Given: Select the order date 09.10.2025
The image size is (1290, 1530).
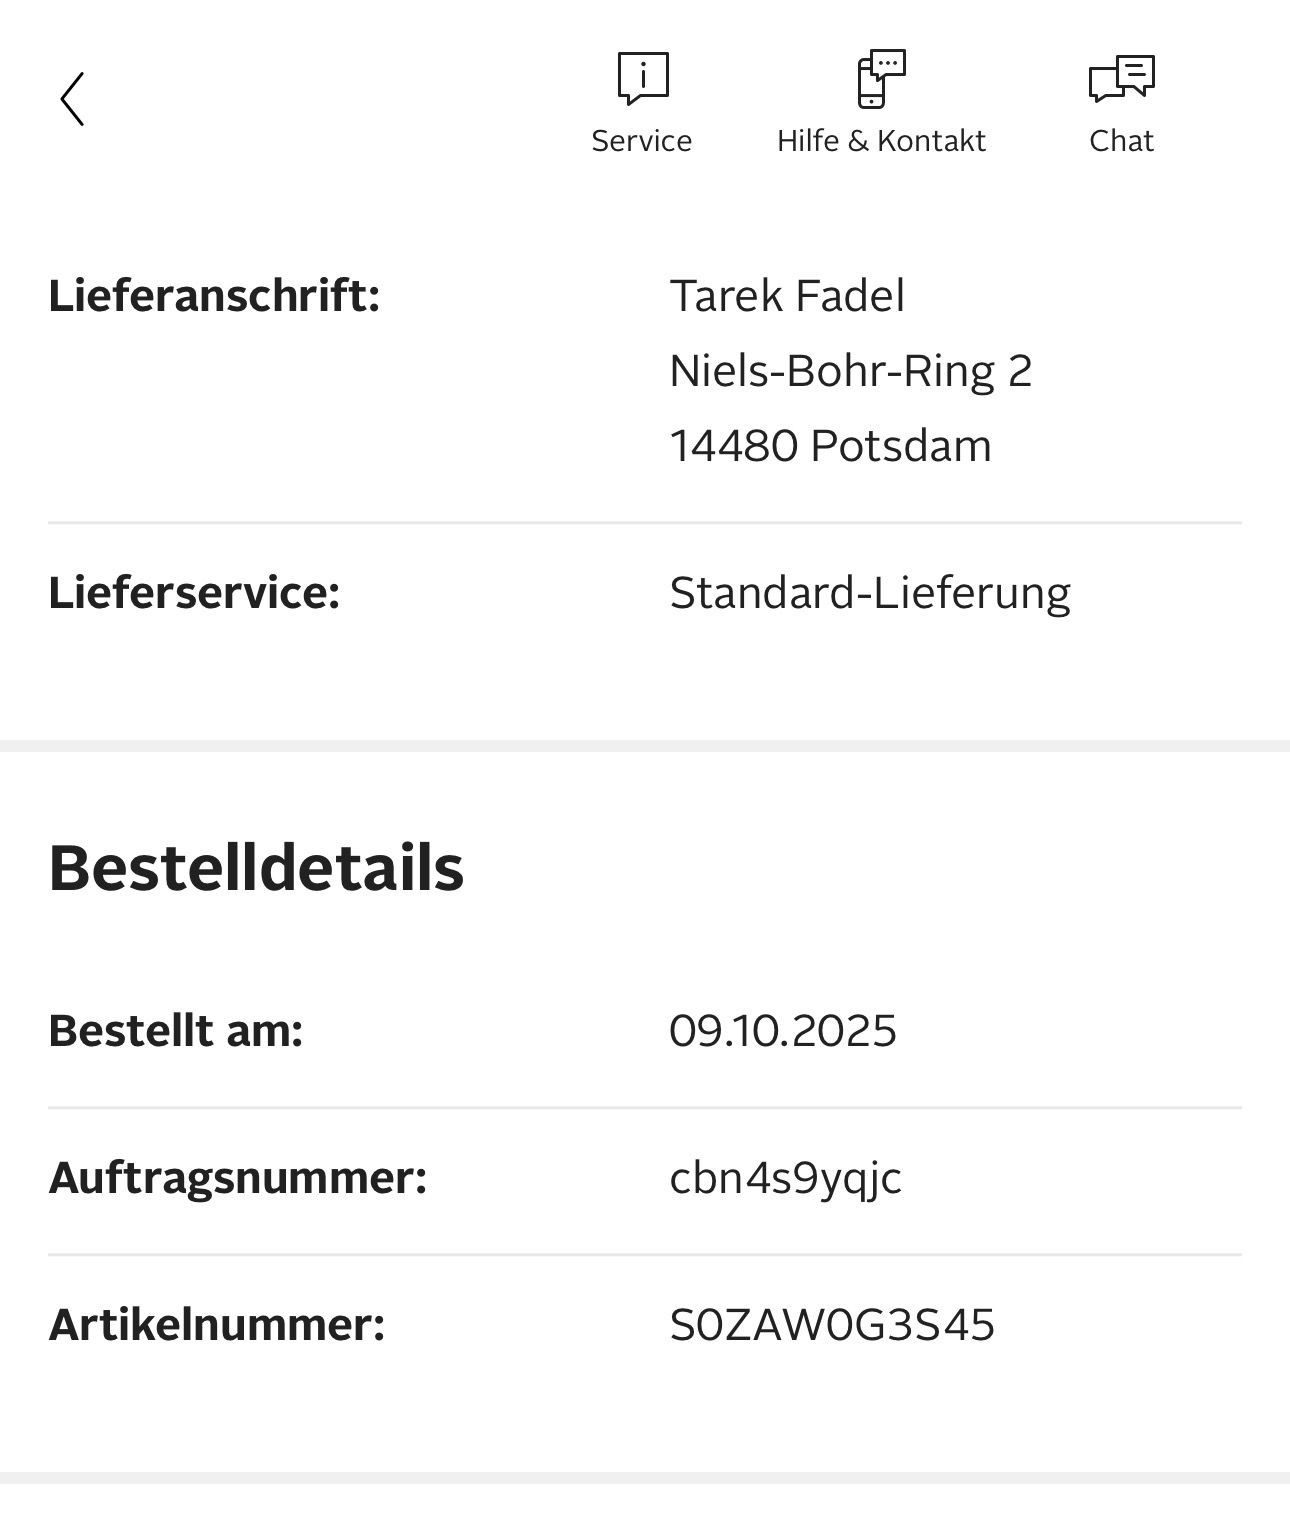Looking at the screenshot, I should (x=783, y=1030).
